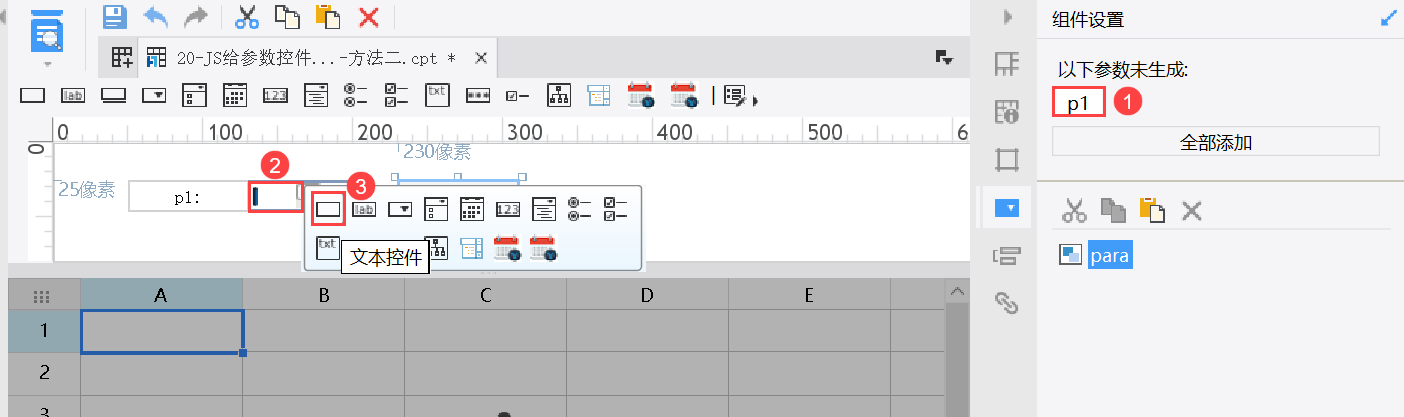The height and width of the screenshot is (417, 1404).
Task: Click the Save icon in top toolbar
Action: click(115, 16)
